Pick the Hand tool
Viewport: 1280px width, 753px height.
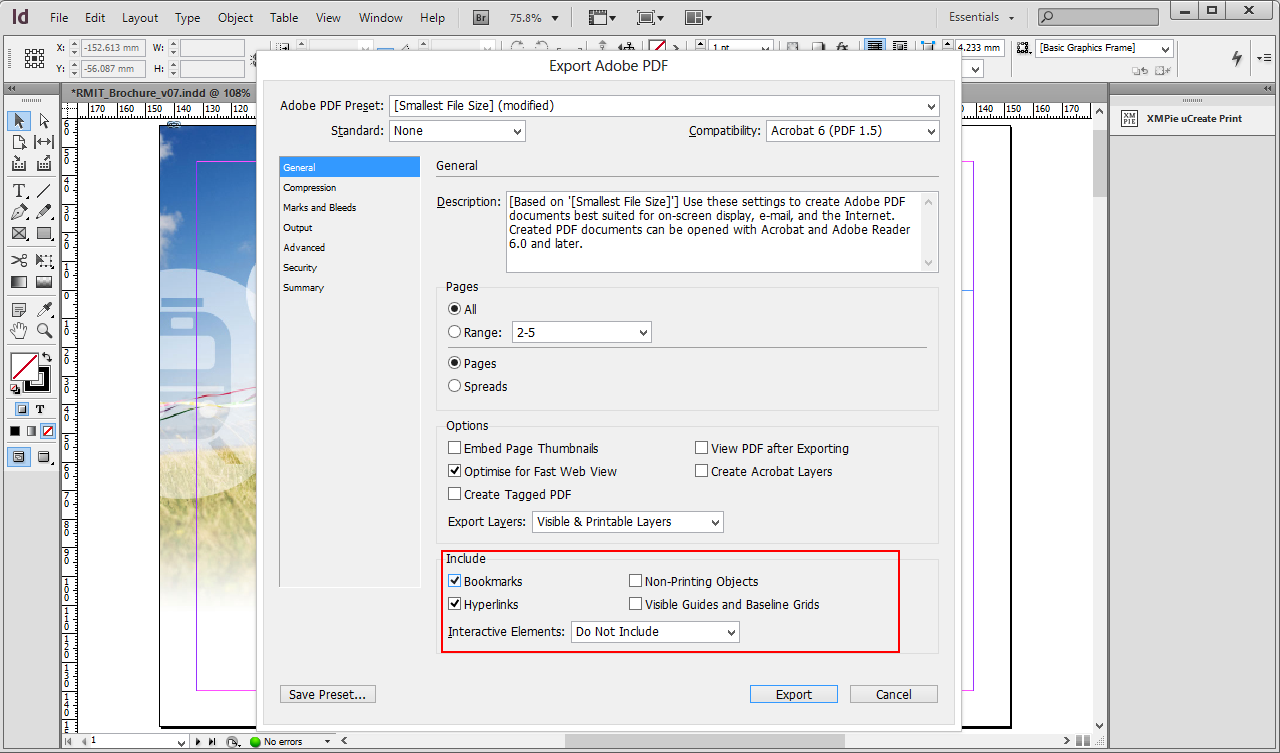click(x=18, y=331)
